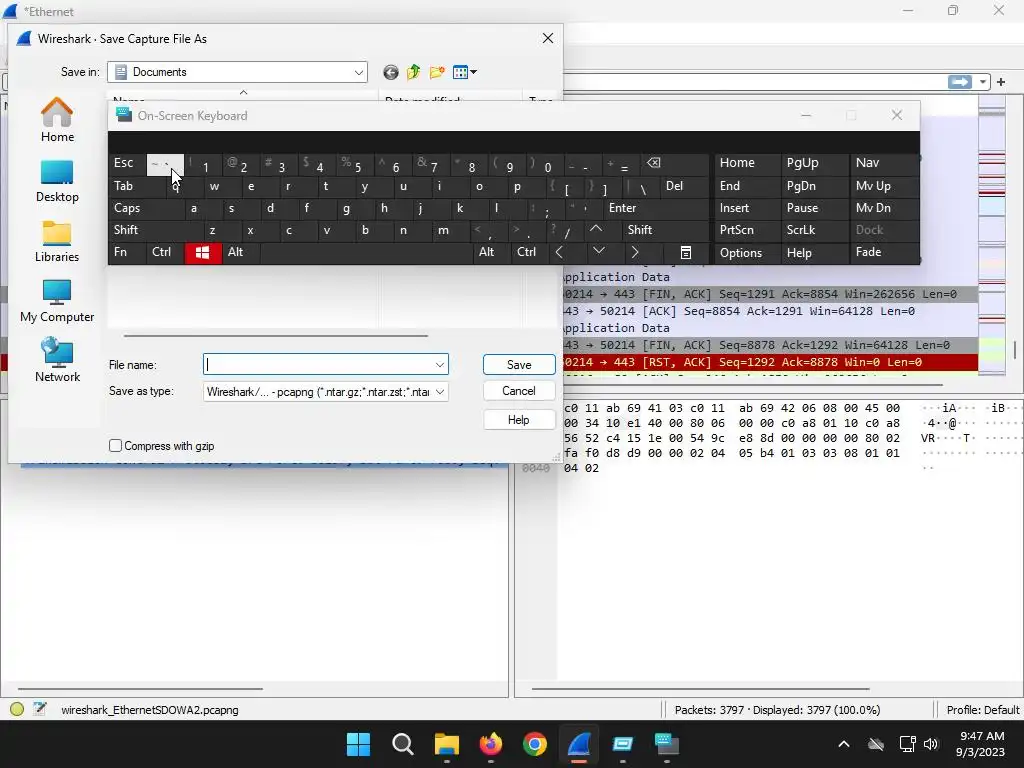Go up one folder level
The width and height of the screenshot is (1024, 768).
click(413, 72)
